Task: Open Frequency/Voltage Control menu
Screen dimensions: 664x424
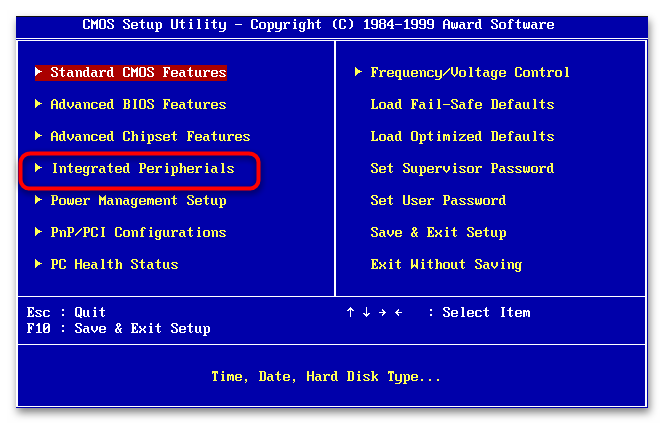Action: pos(469,72)
